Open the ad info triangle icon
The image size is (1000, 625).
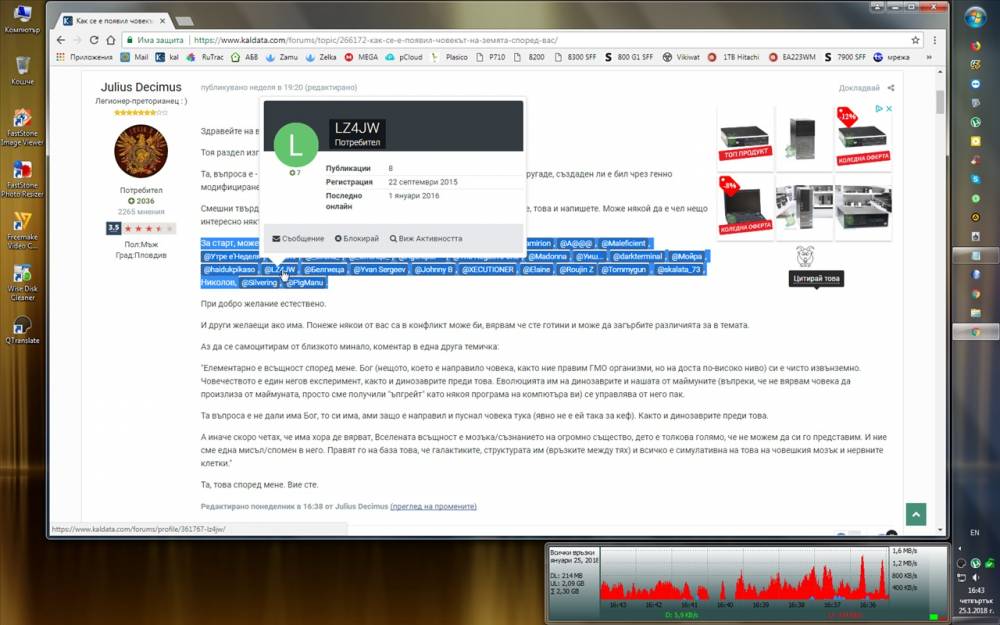click(878, 109)
